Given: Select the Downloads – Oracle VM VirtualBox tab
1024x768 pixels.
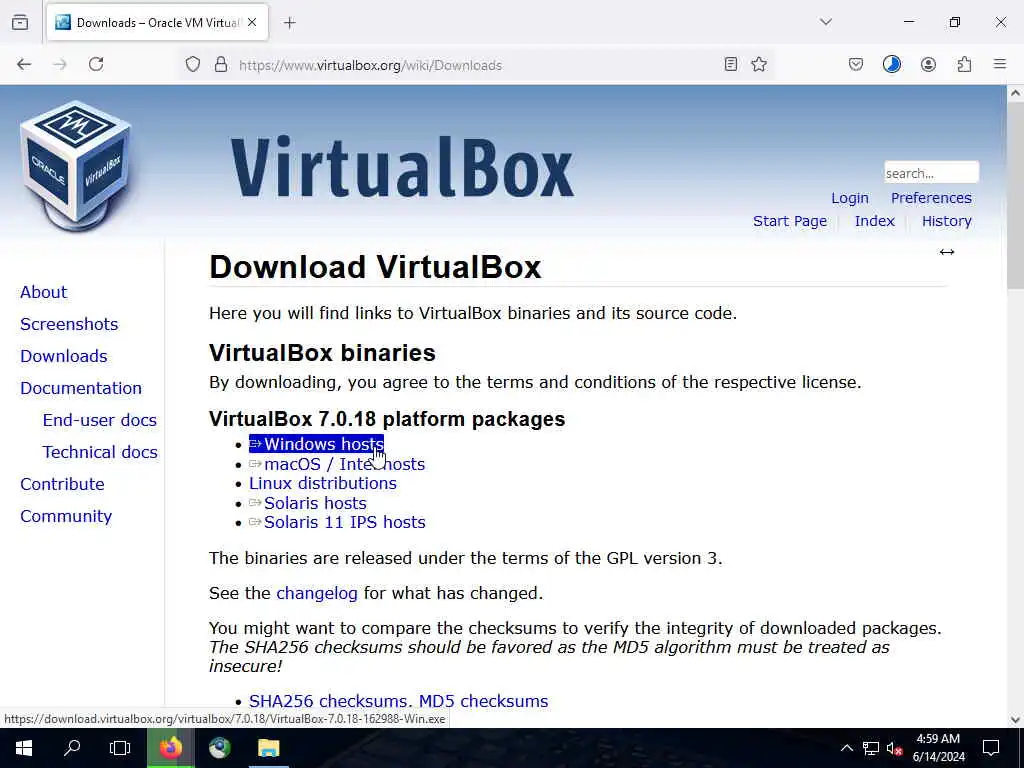Looking at the screenshot, I should tap(157, 23).
